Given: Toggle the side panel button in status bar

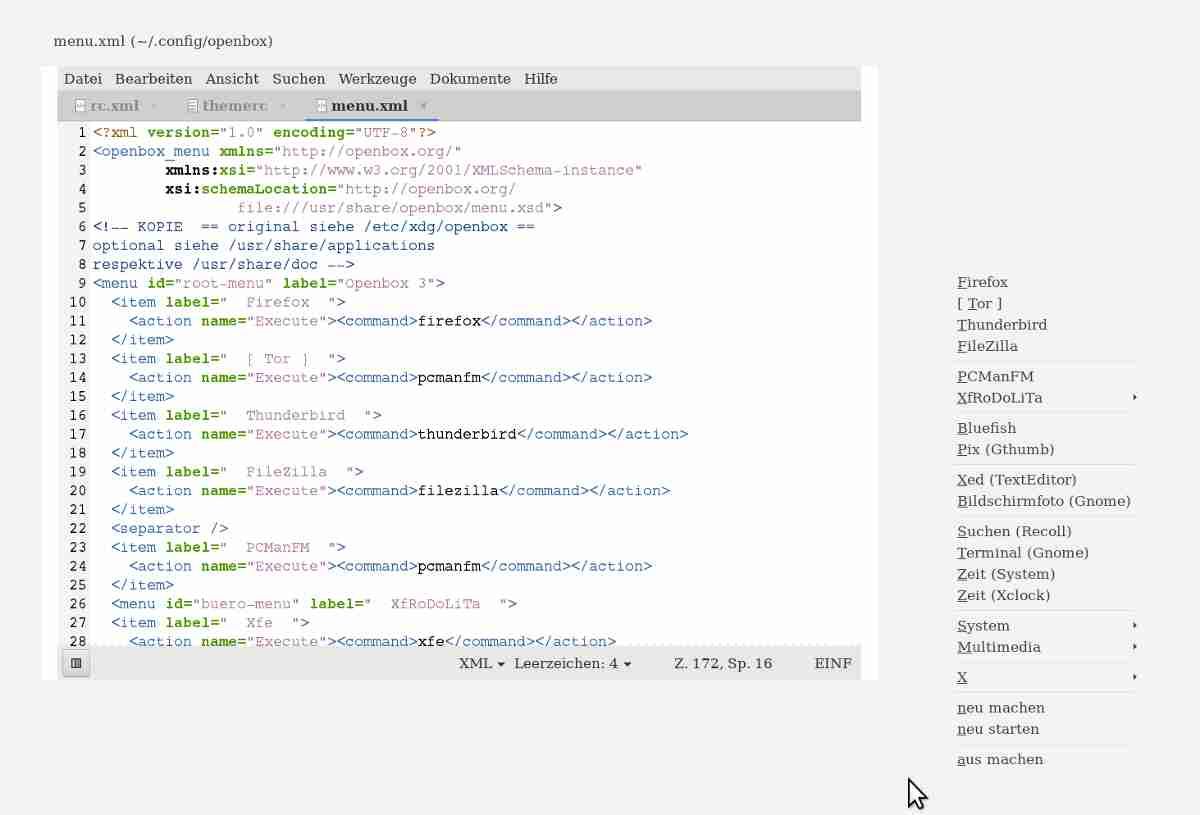Looking at the screenshot, I should (76, 663).
